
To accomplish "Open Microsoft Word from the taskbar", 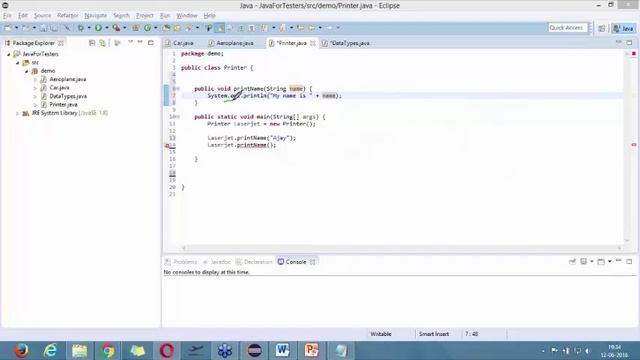I will 282,351.
